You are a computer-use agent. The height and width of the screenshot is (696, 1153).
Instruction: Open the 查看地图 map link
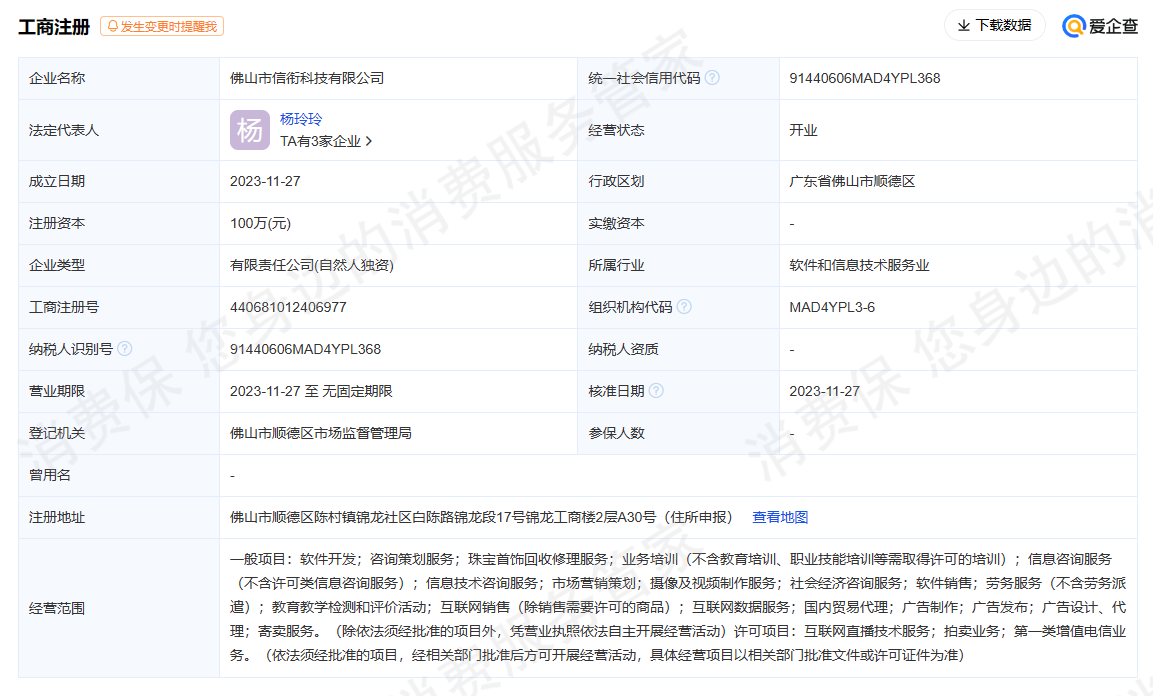[x=780, y=517]
